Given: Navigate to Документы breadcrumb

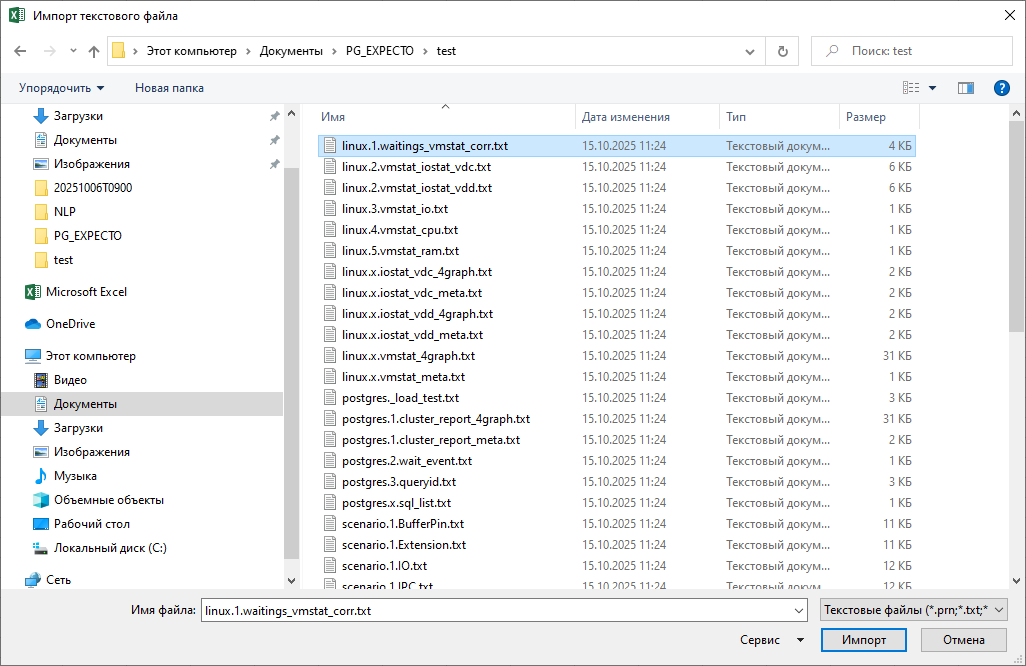Looking at the screenshot, I should click(x=291, y=51).
